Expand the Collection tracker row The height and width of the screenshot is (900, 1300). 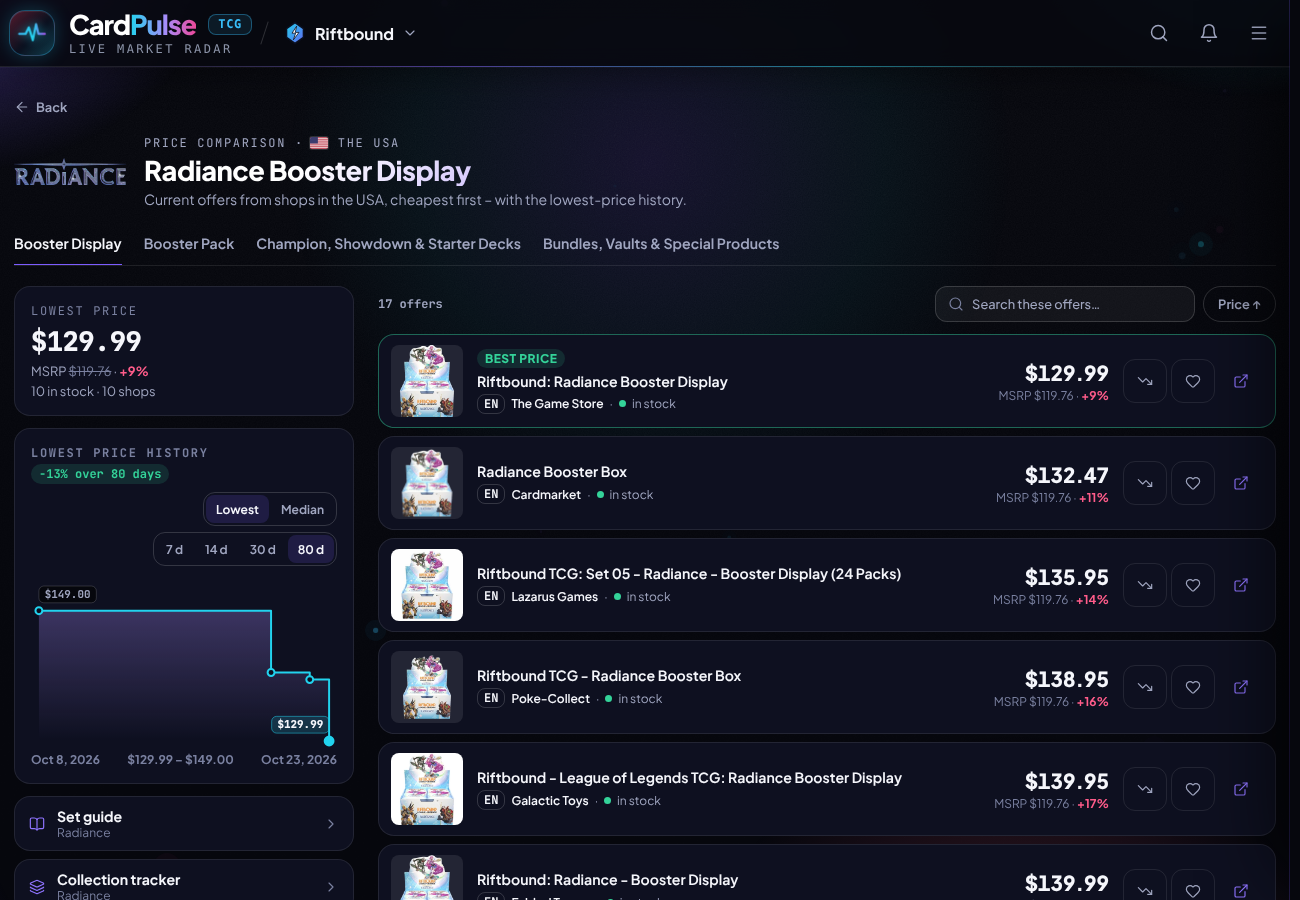[184, 882]
